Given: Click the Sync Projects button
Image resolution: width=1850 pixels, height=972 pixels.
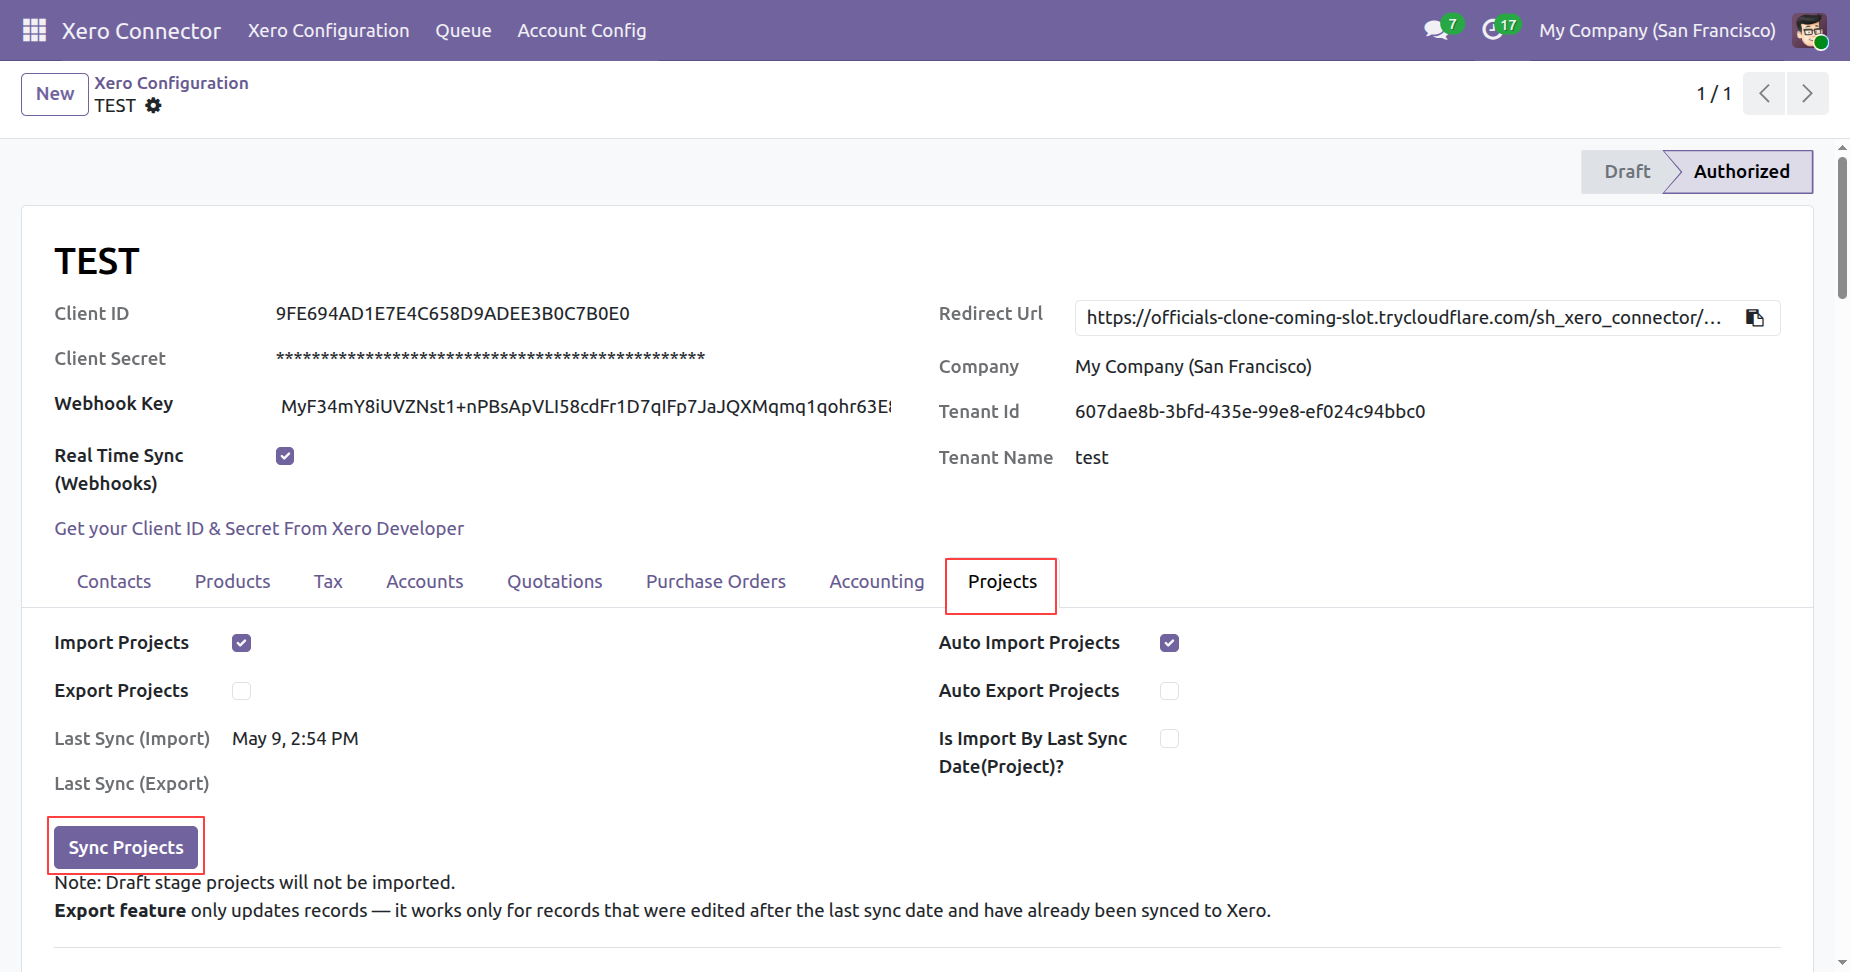Looking at the screenshot, I should (126, 848).
